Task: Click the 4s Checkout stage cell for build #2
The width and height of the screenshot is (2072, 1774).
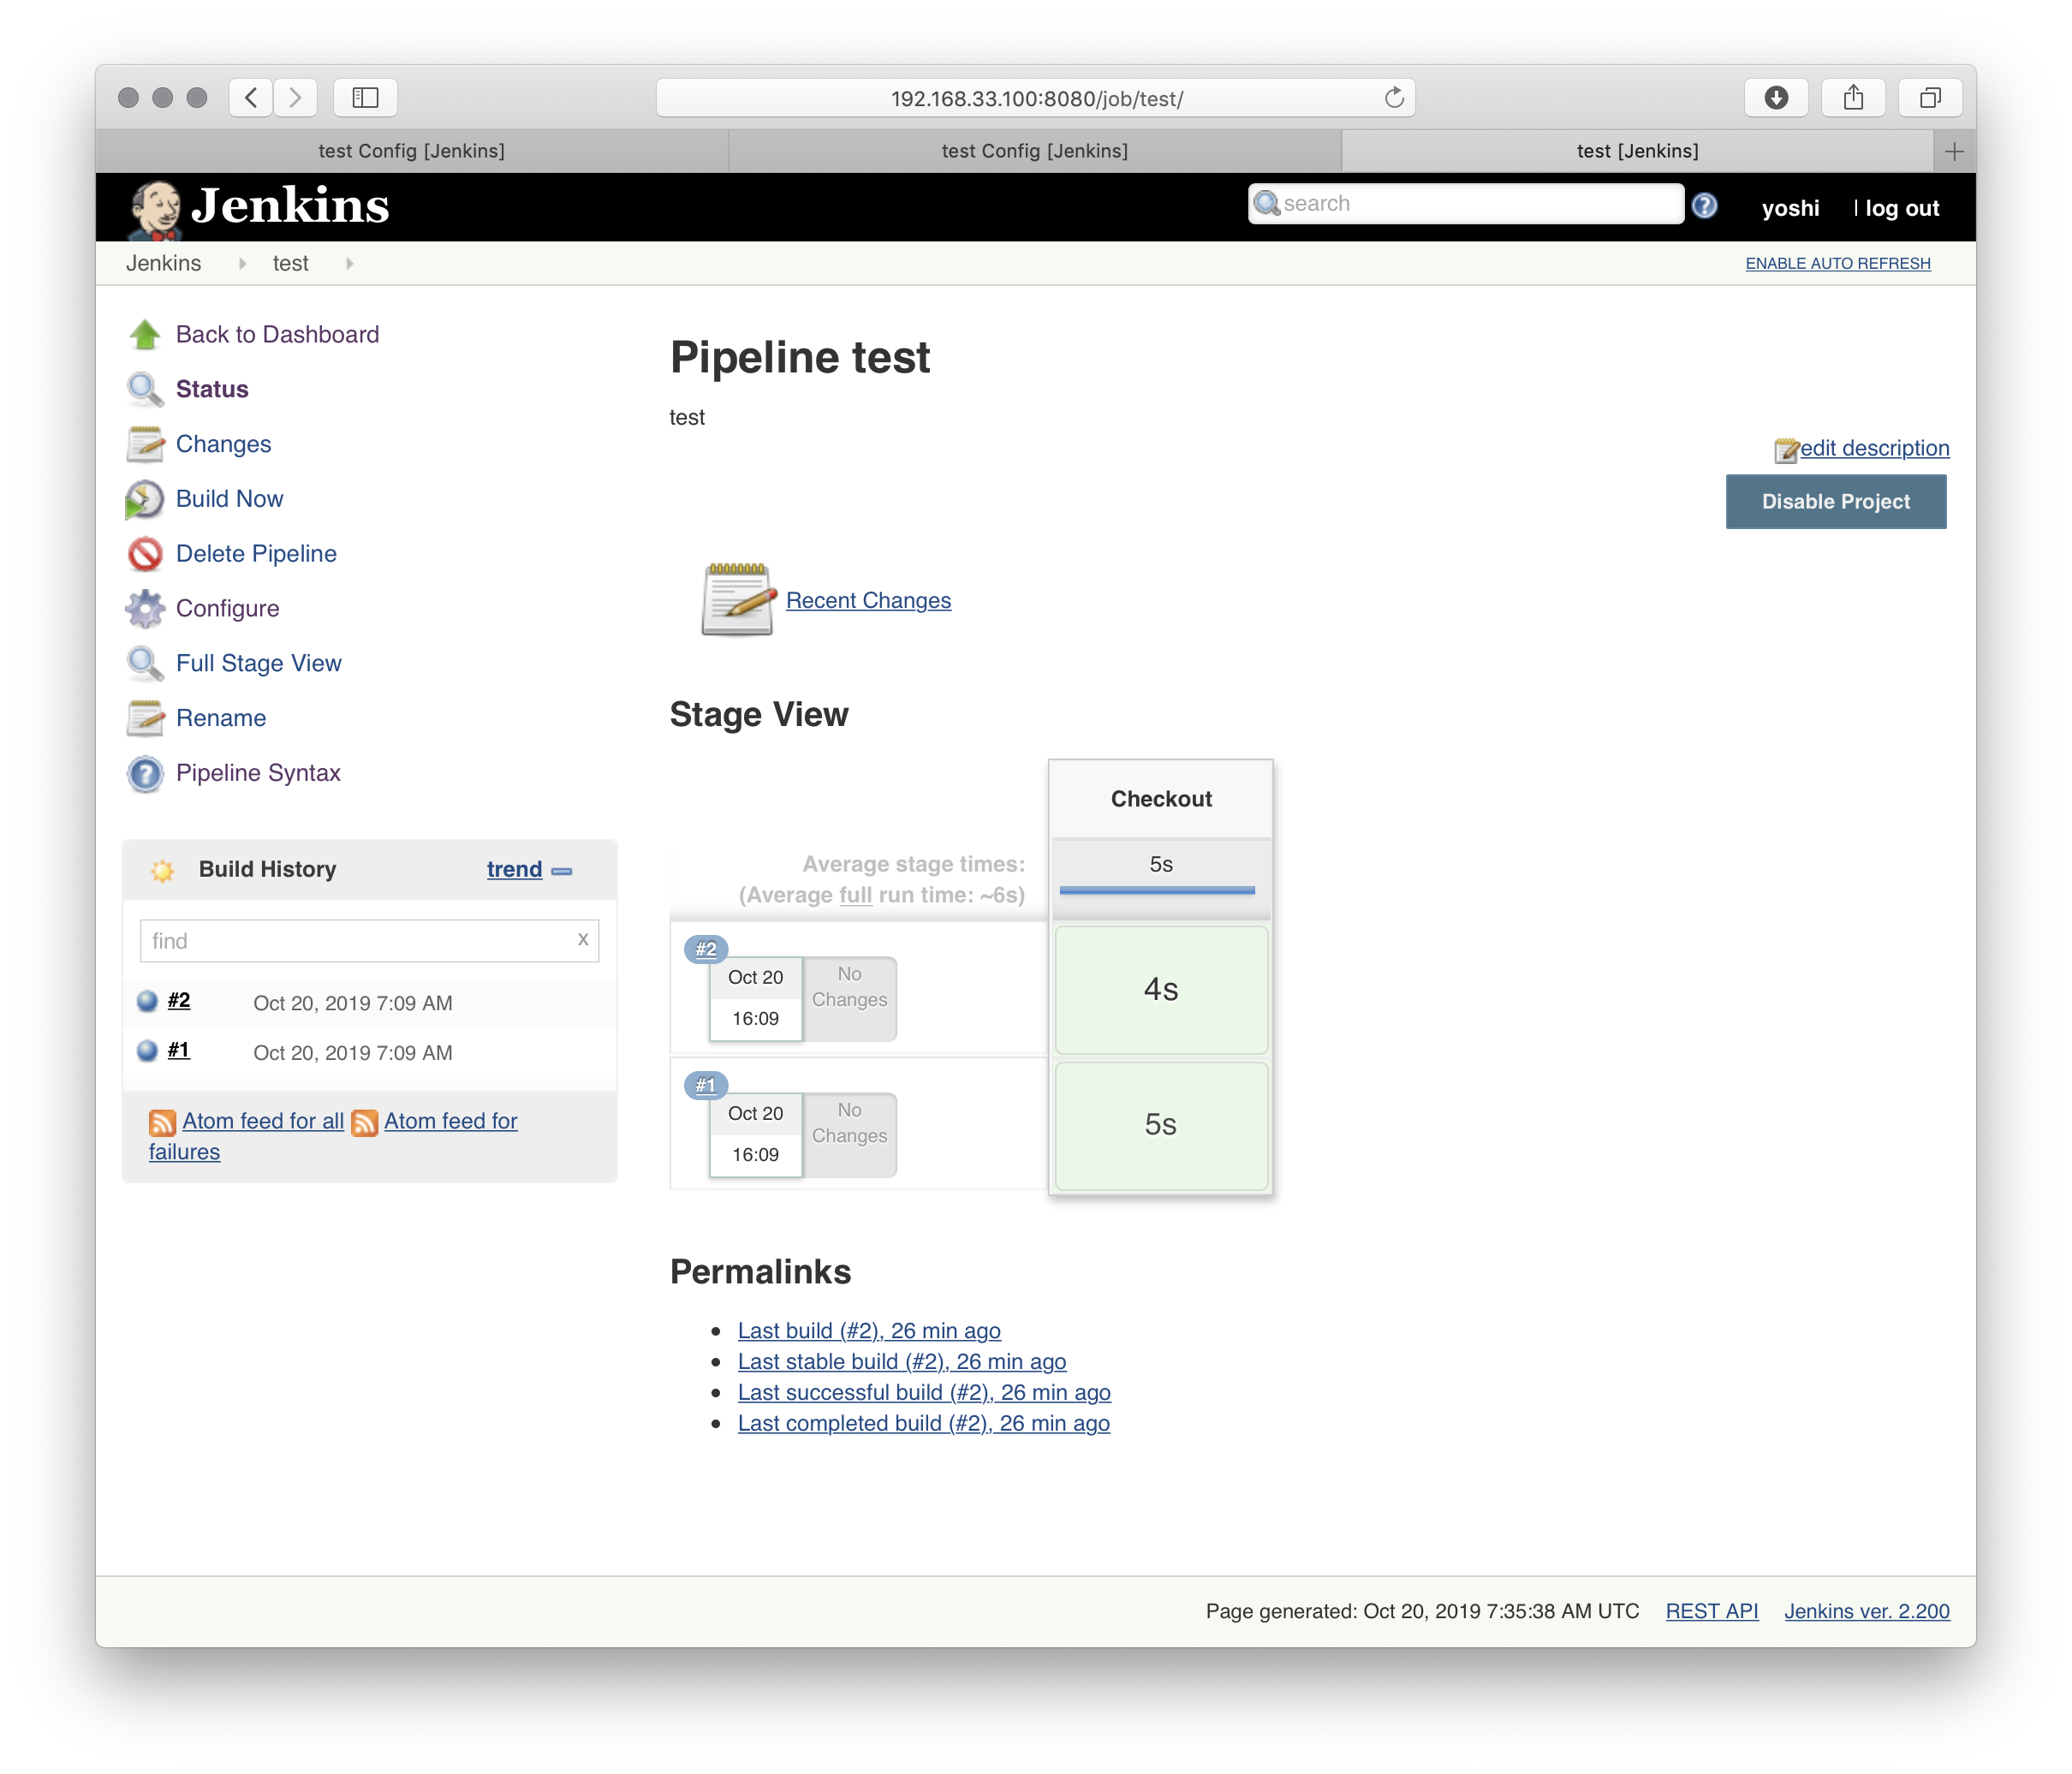Action: click(x=1161, y=990)
